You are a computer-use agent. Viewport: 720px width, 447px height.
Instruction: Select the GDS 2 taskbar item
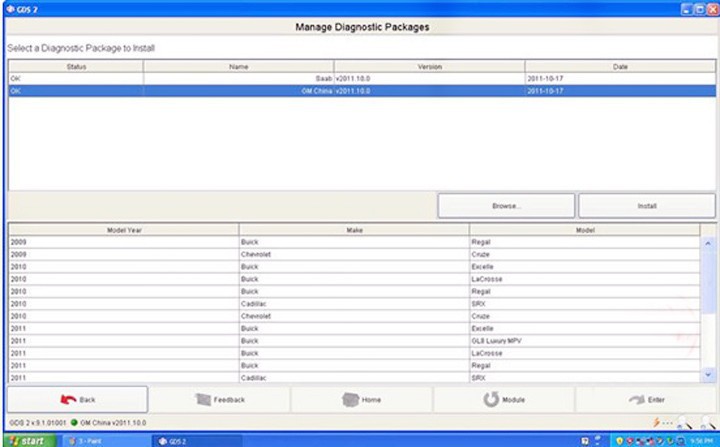click(x=197, y=441)
